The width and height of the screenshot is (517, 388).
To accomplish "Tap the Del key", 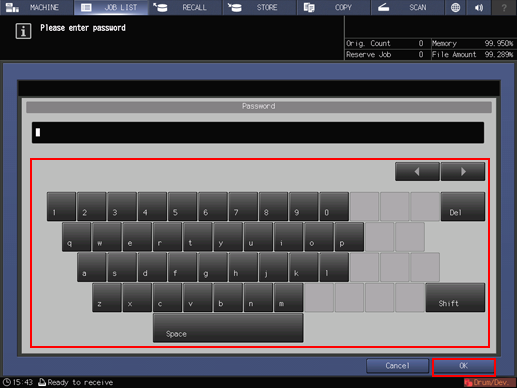I will pos(463,206).
